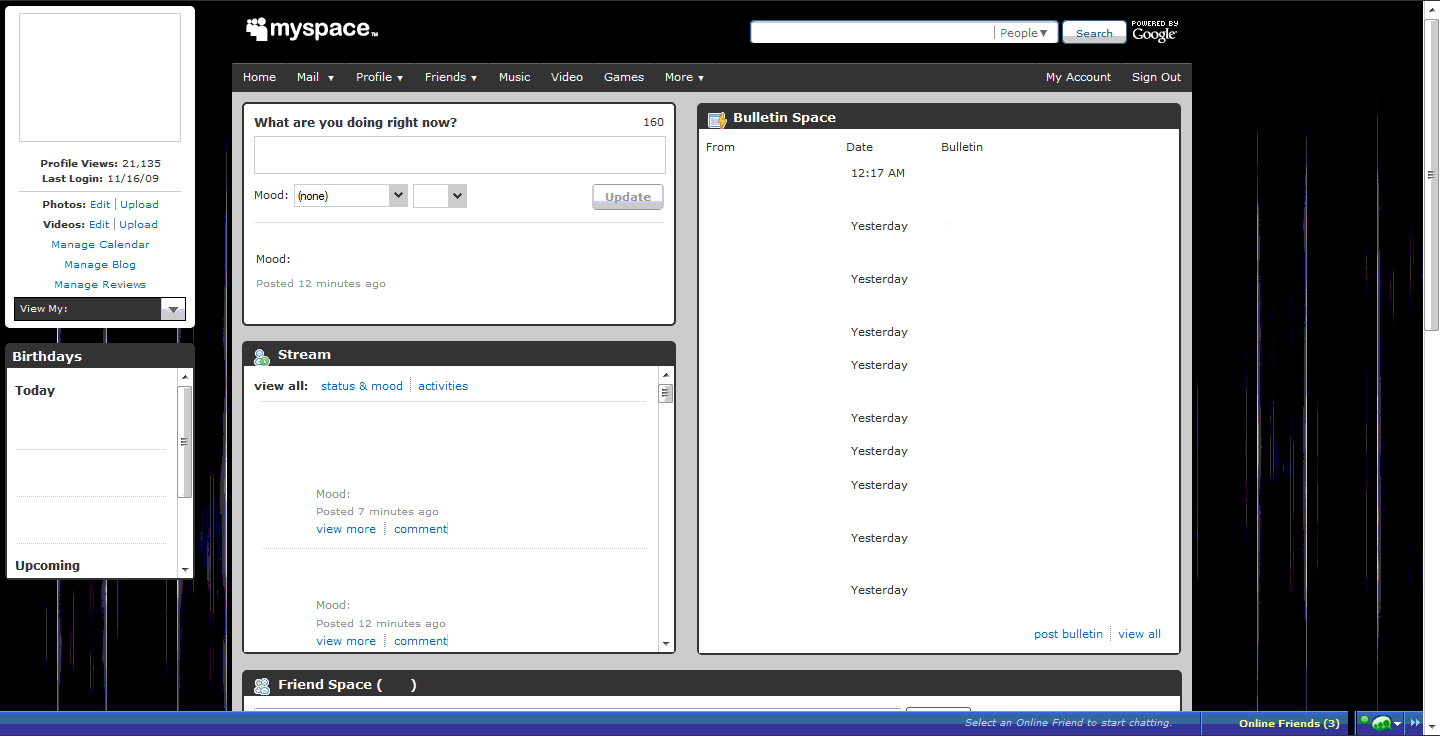Click Videos Upload link
The image size is (1440, 736).
tap(139, 224)
